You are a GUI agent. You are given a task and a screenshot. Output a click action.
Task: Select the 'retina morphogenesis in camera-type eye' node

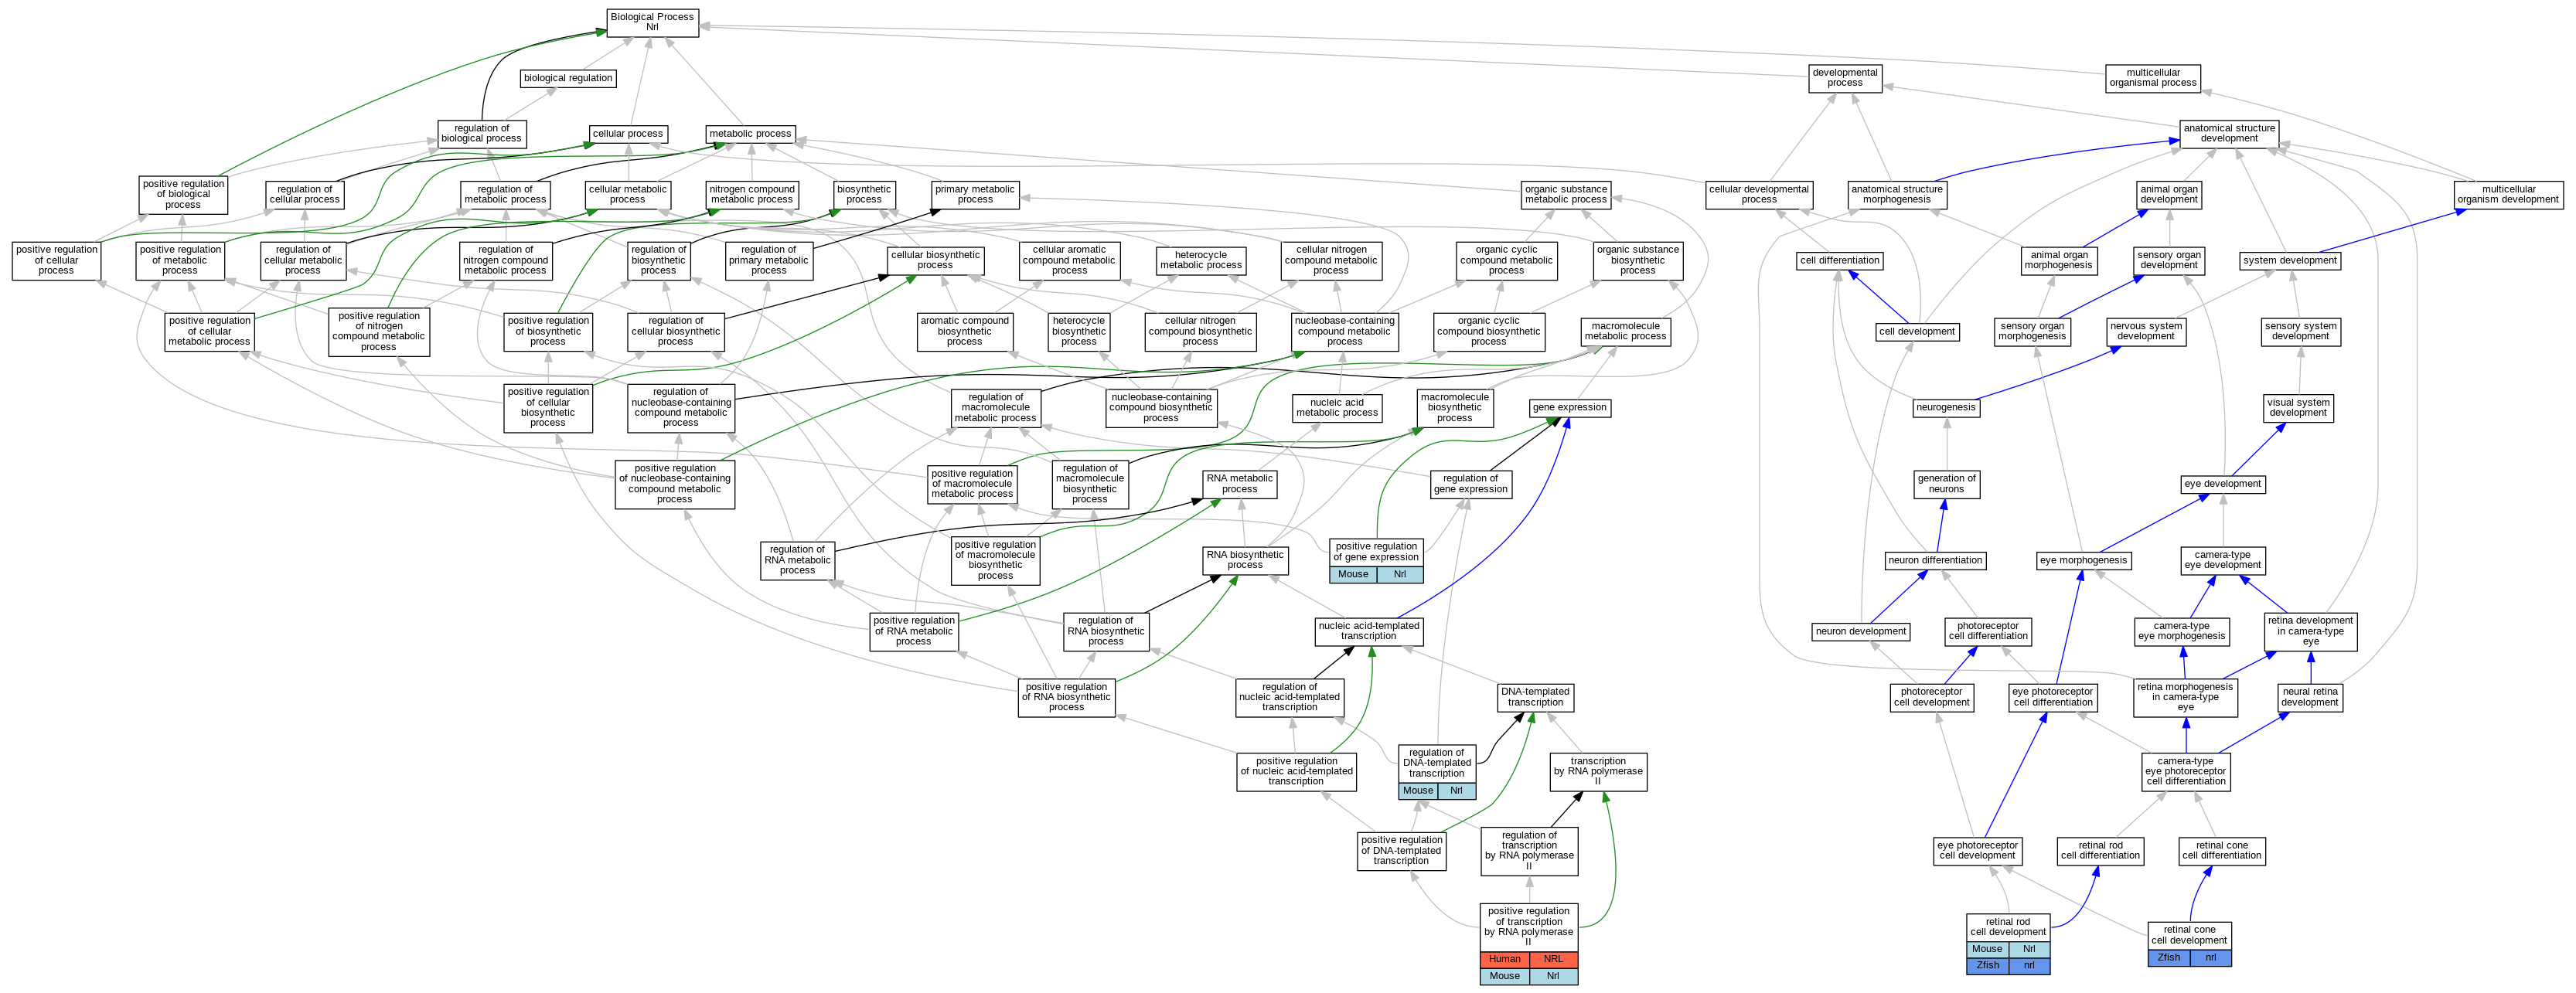(x=2185, y=698)
